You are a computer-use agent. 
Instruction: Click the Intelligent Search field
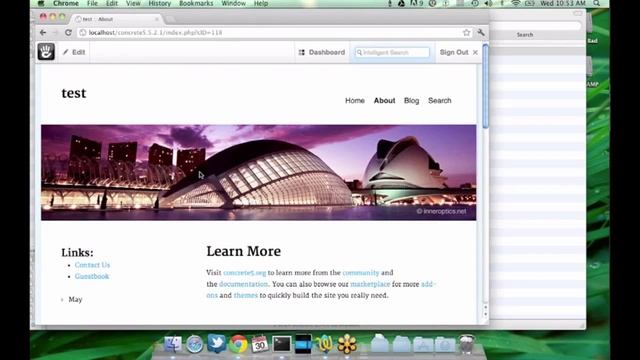pos(392,52)
